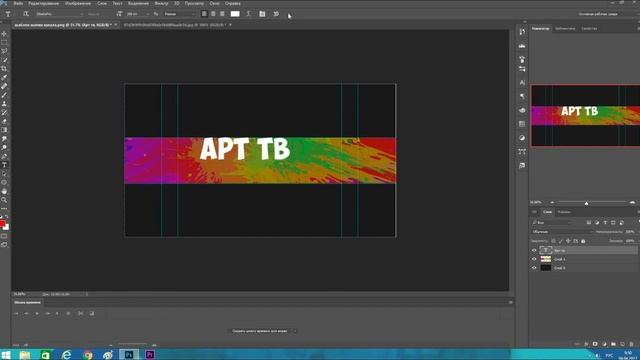Image resolution: width=640 pixels, height=360 pixels.
Task: Open the Шкала времени panel tab
Action: click(x=27, y=302)
